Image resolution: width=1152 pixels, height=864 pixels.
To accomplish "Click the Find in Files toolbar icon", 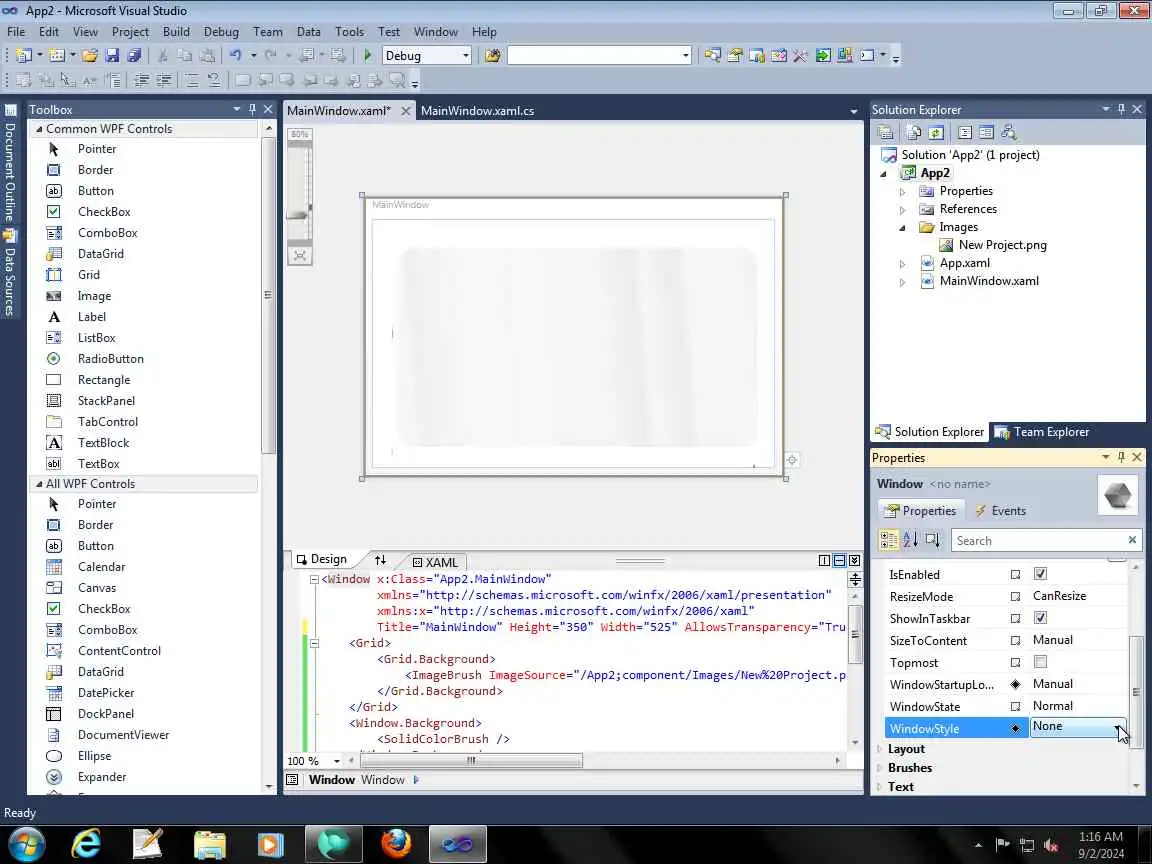I will [x=492, y=55].
